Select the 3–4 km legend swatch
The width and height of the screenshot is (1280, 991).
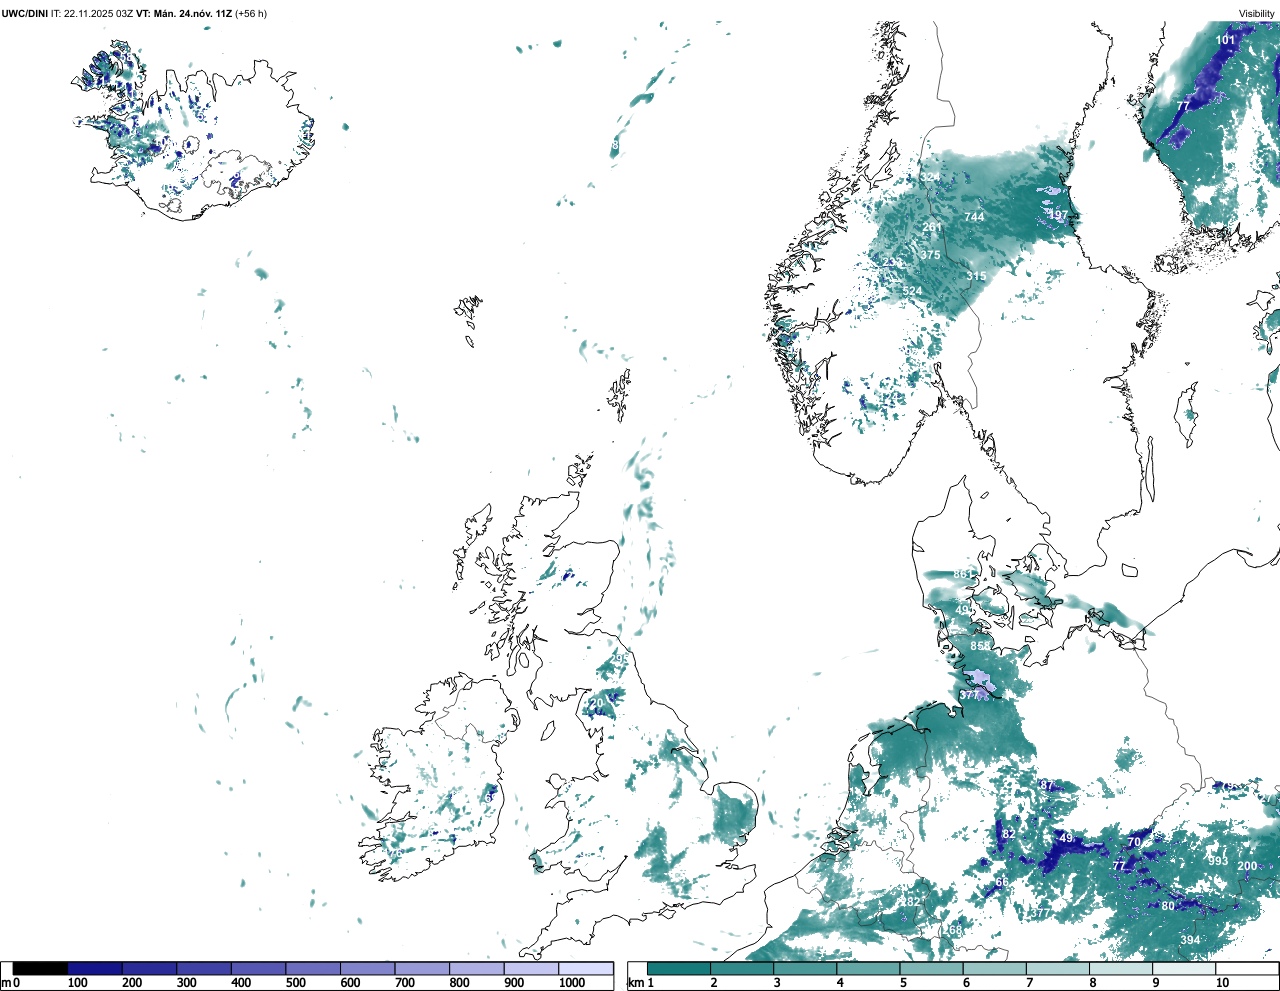(805, 968)
